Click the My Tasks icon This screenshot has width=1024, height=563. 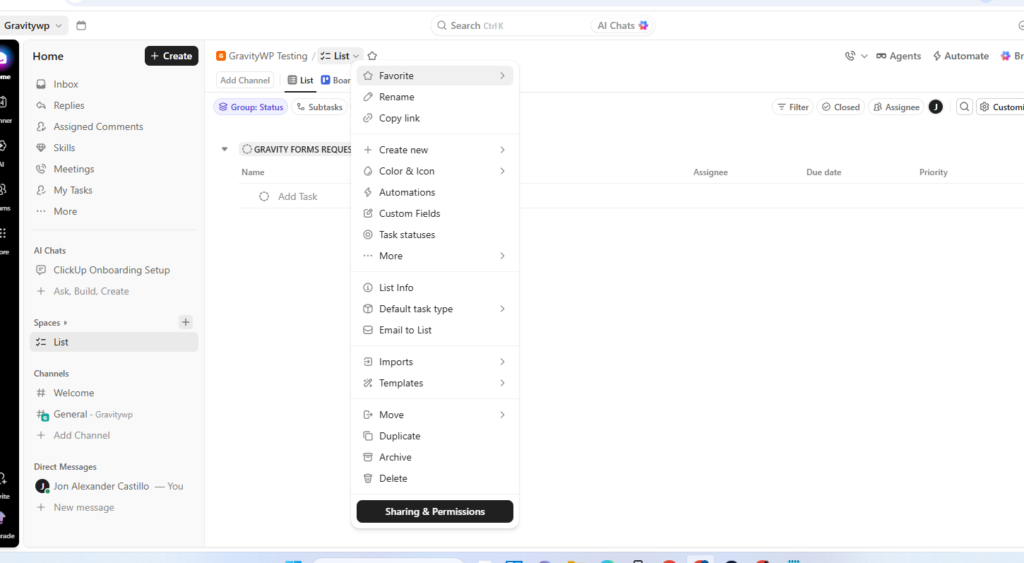pos(41,190)
